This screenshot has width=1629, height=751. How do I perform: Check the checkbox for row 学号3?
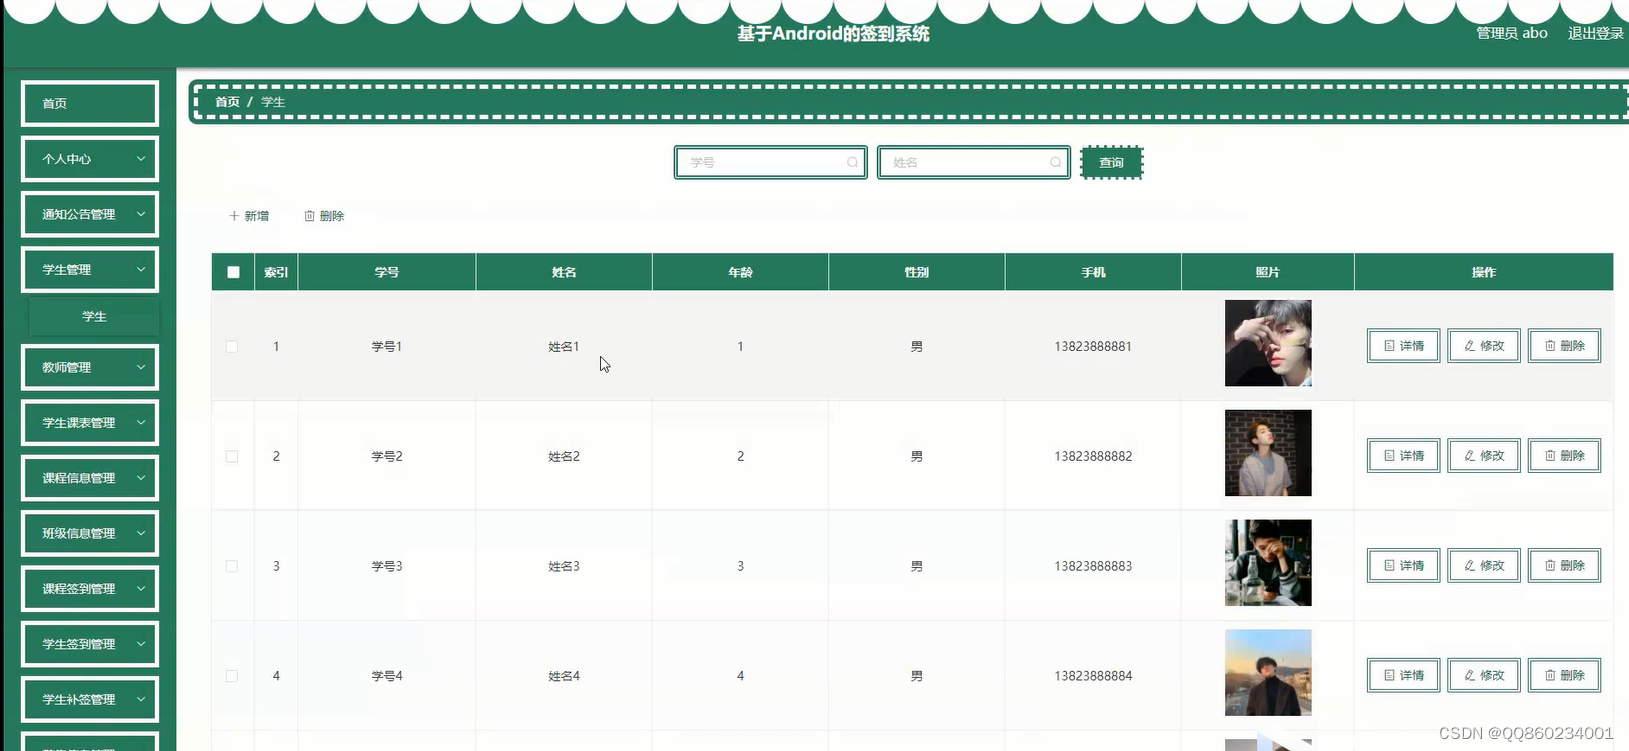[232, 567]
